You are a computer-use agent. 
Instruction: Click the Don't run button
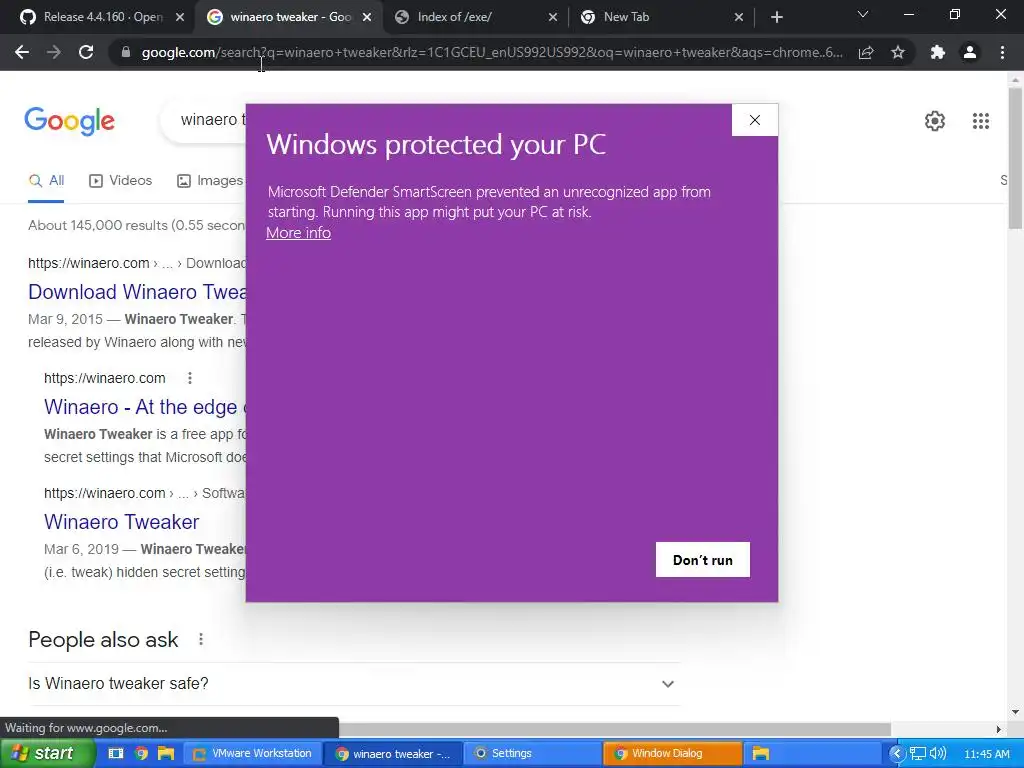[703, 560]
